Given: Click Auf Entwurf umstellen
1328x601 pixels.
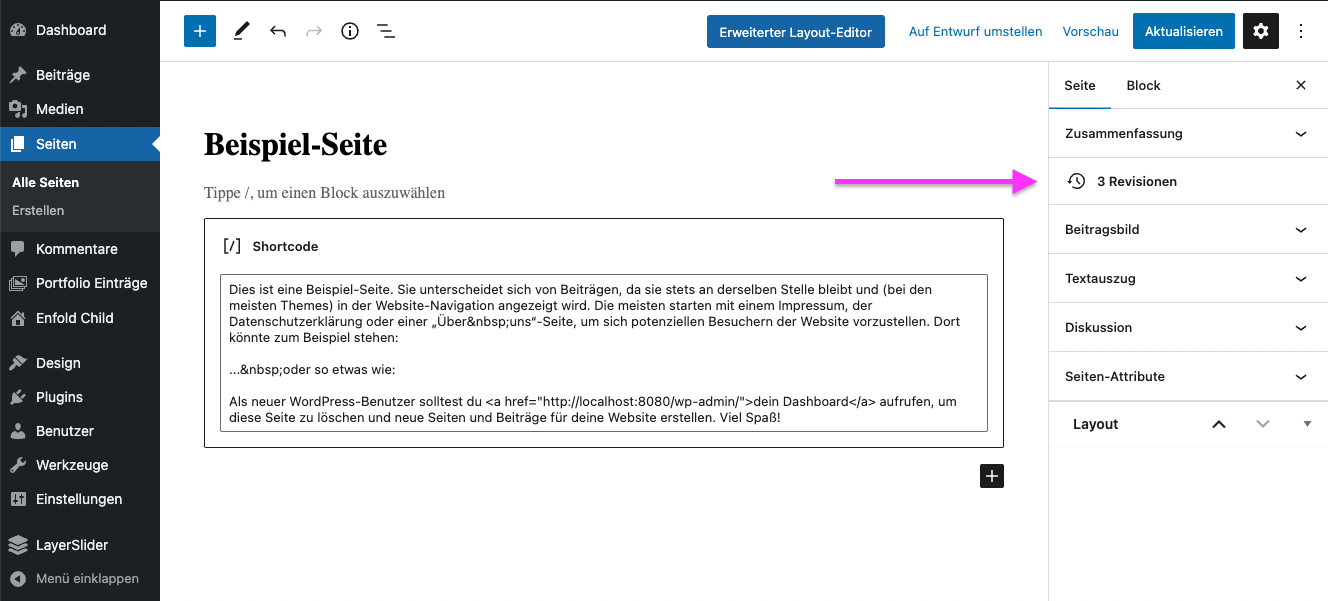Looking at the screenshot, I should point(975,31).
